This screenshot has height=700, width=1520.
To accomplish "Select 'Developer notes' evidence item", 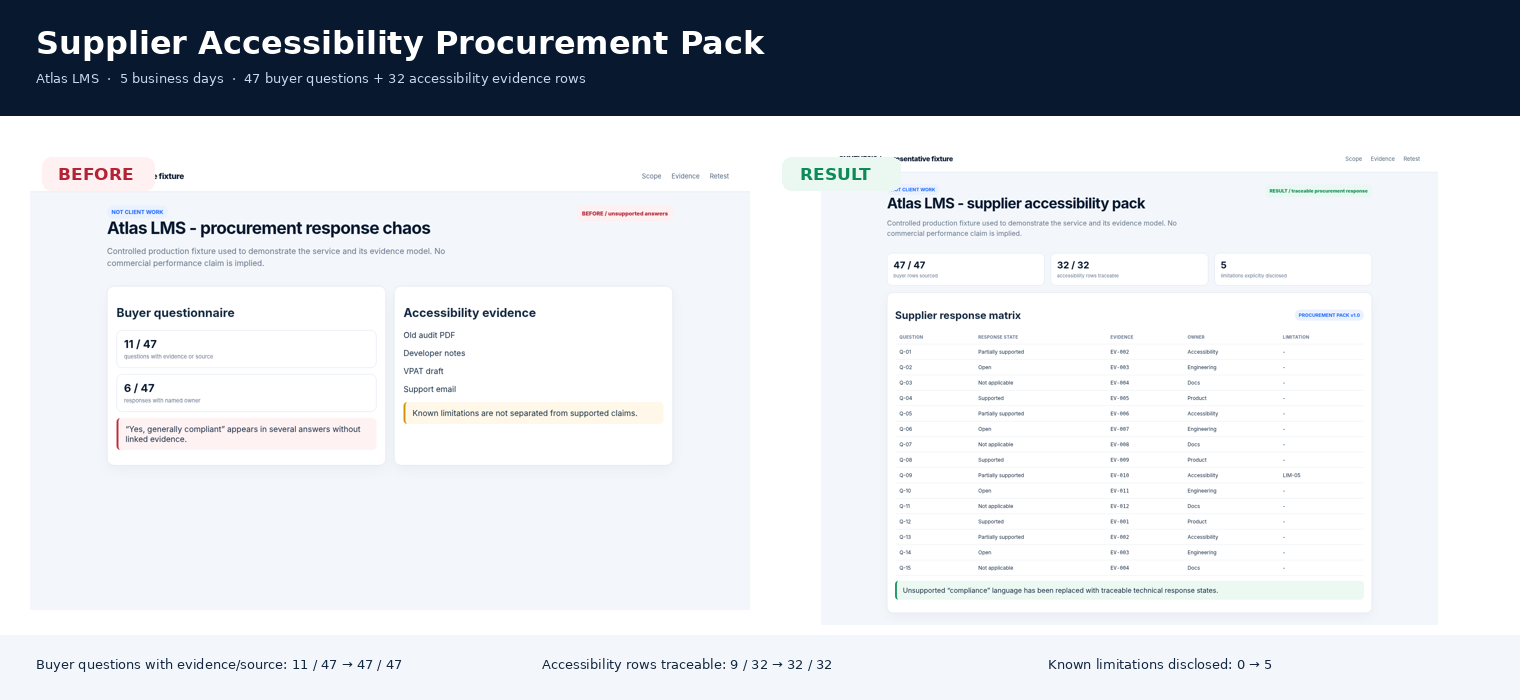I will click(434, 353).
